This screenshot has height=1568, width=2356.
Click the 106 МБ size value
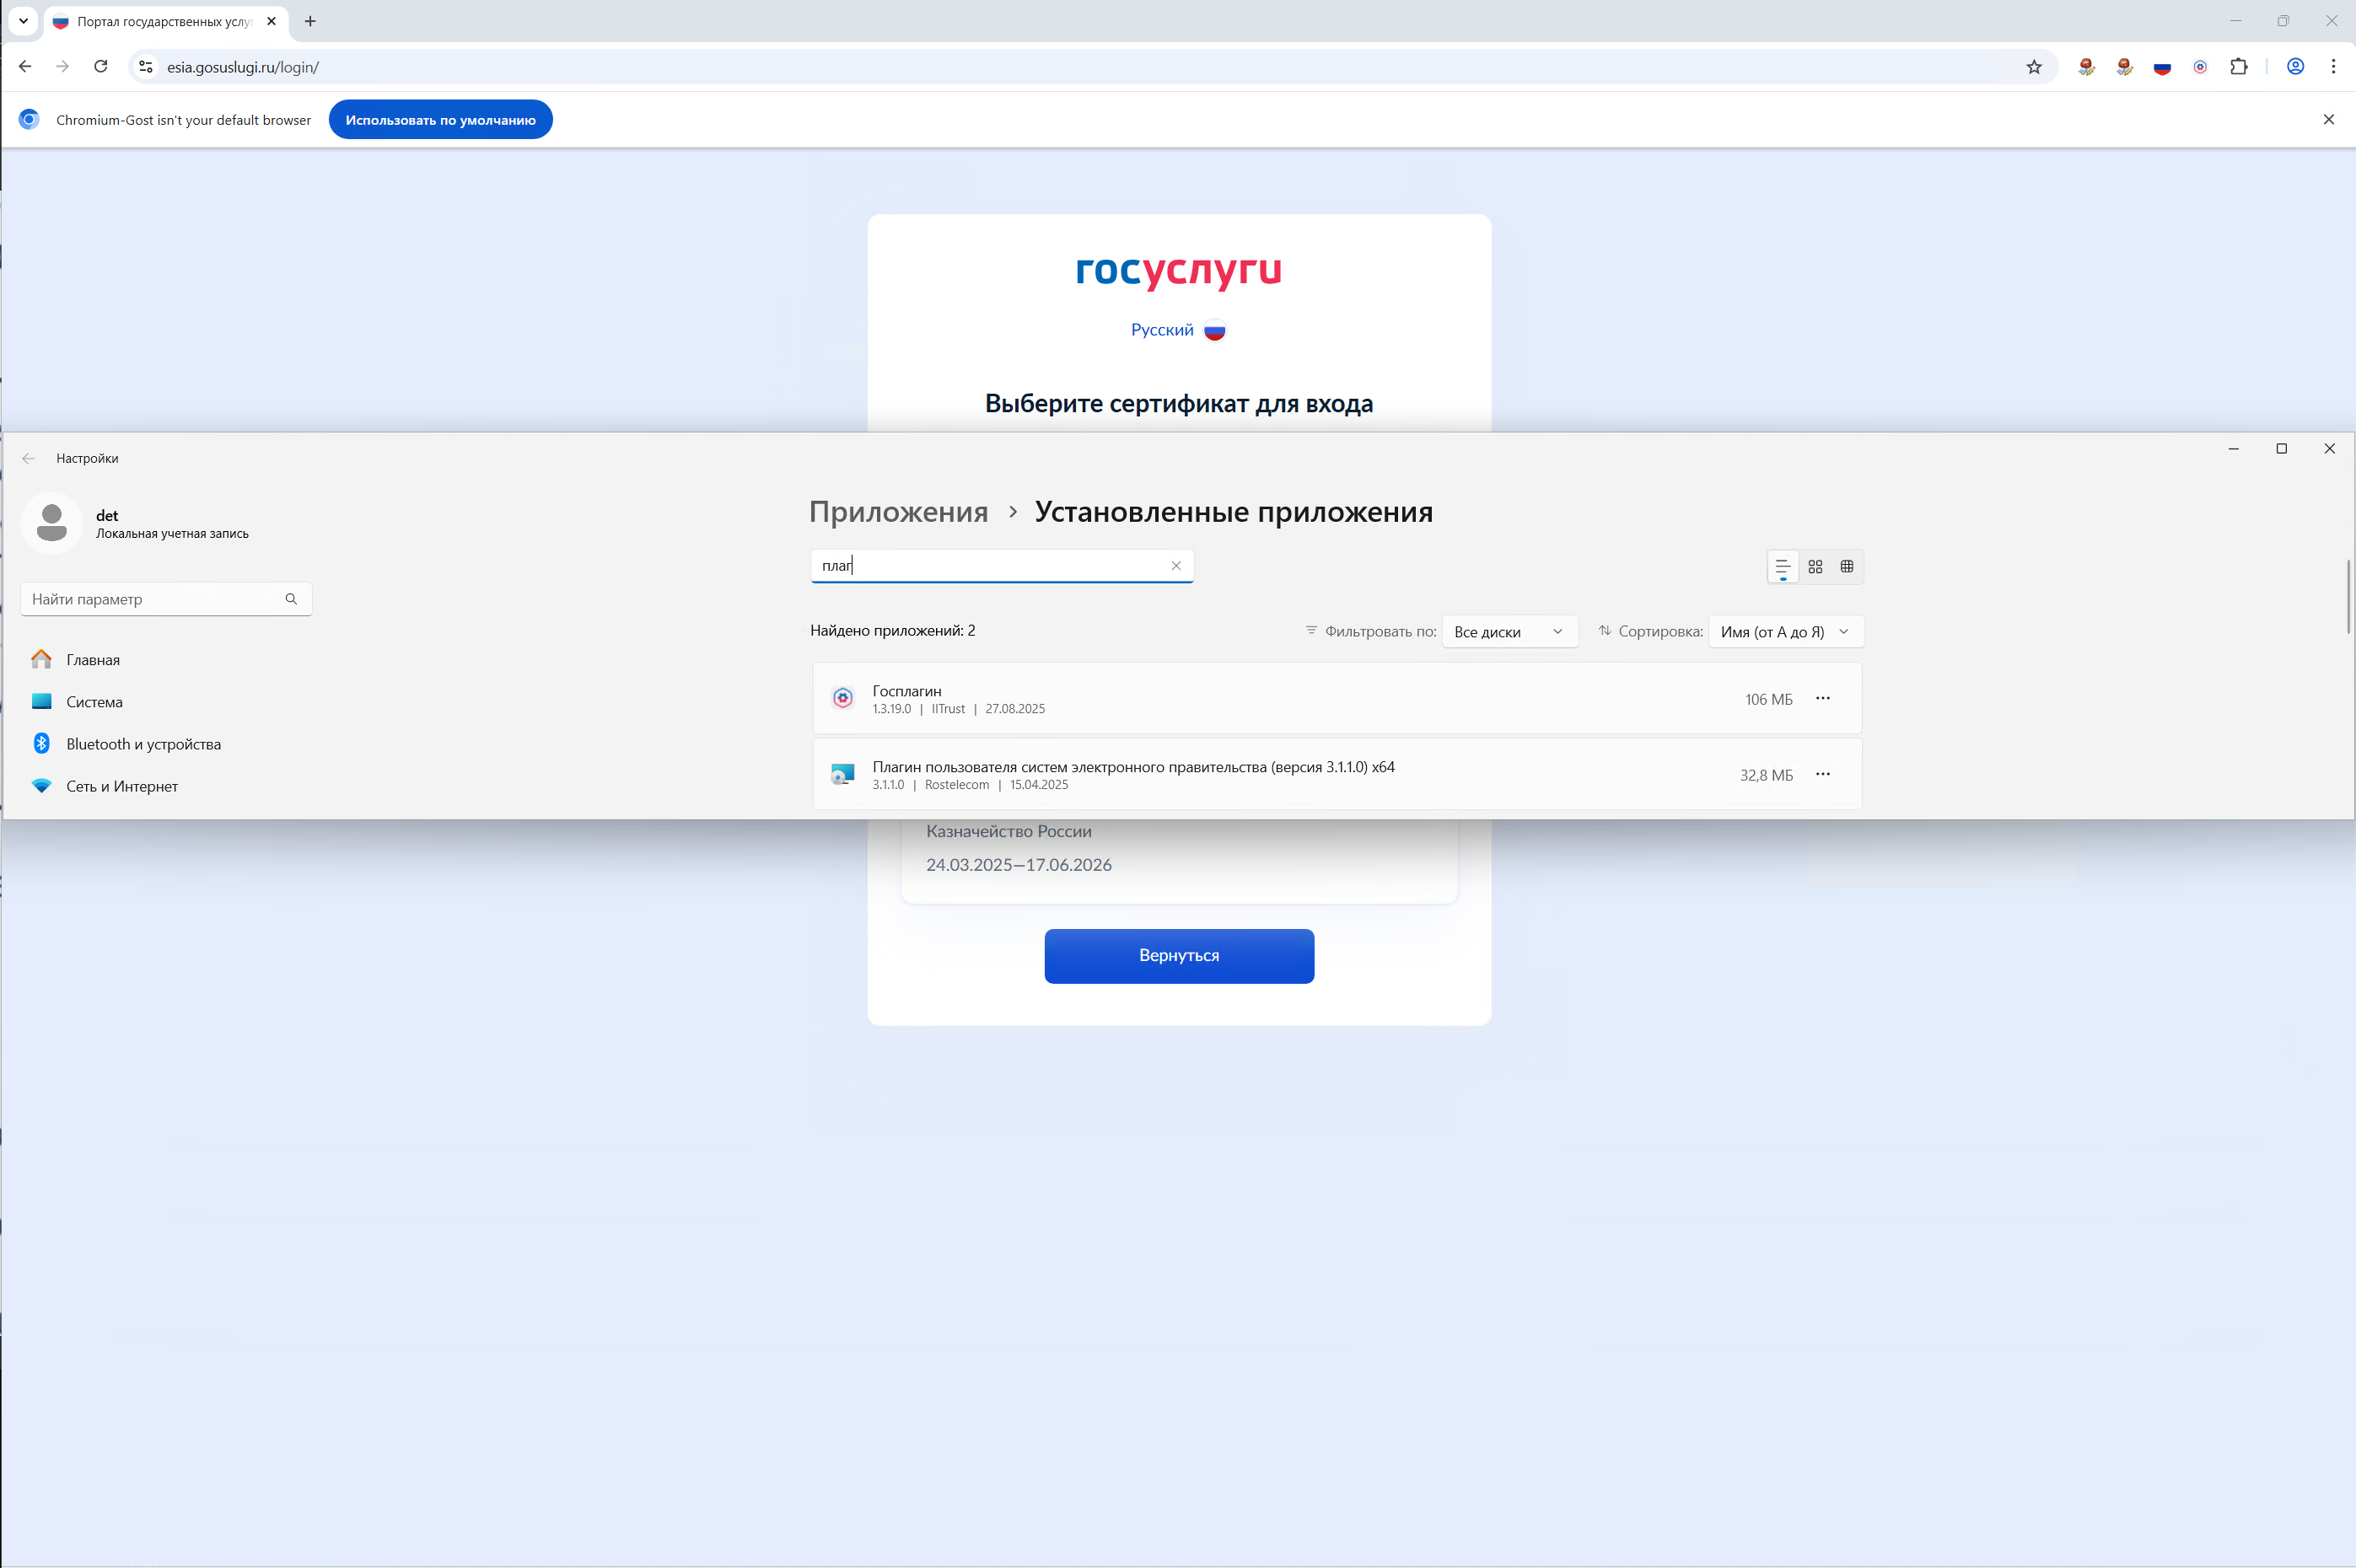coord(1768,699)
